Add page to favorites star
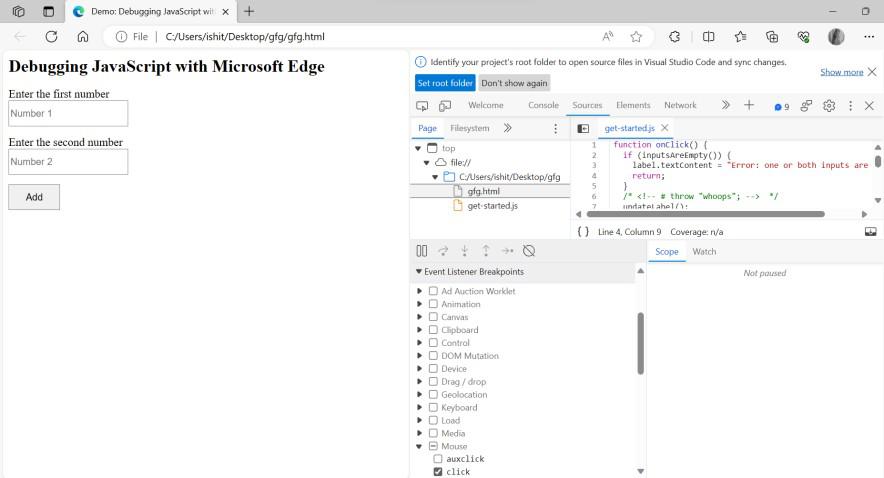The width and height of the screenshot is (884, 478). tap(636, 36)
